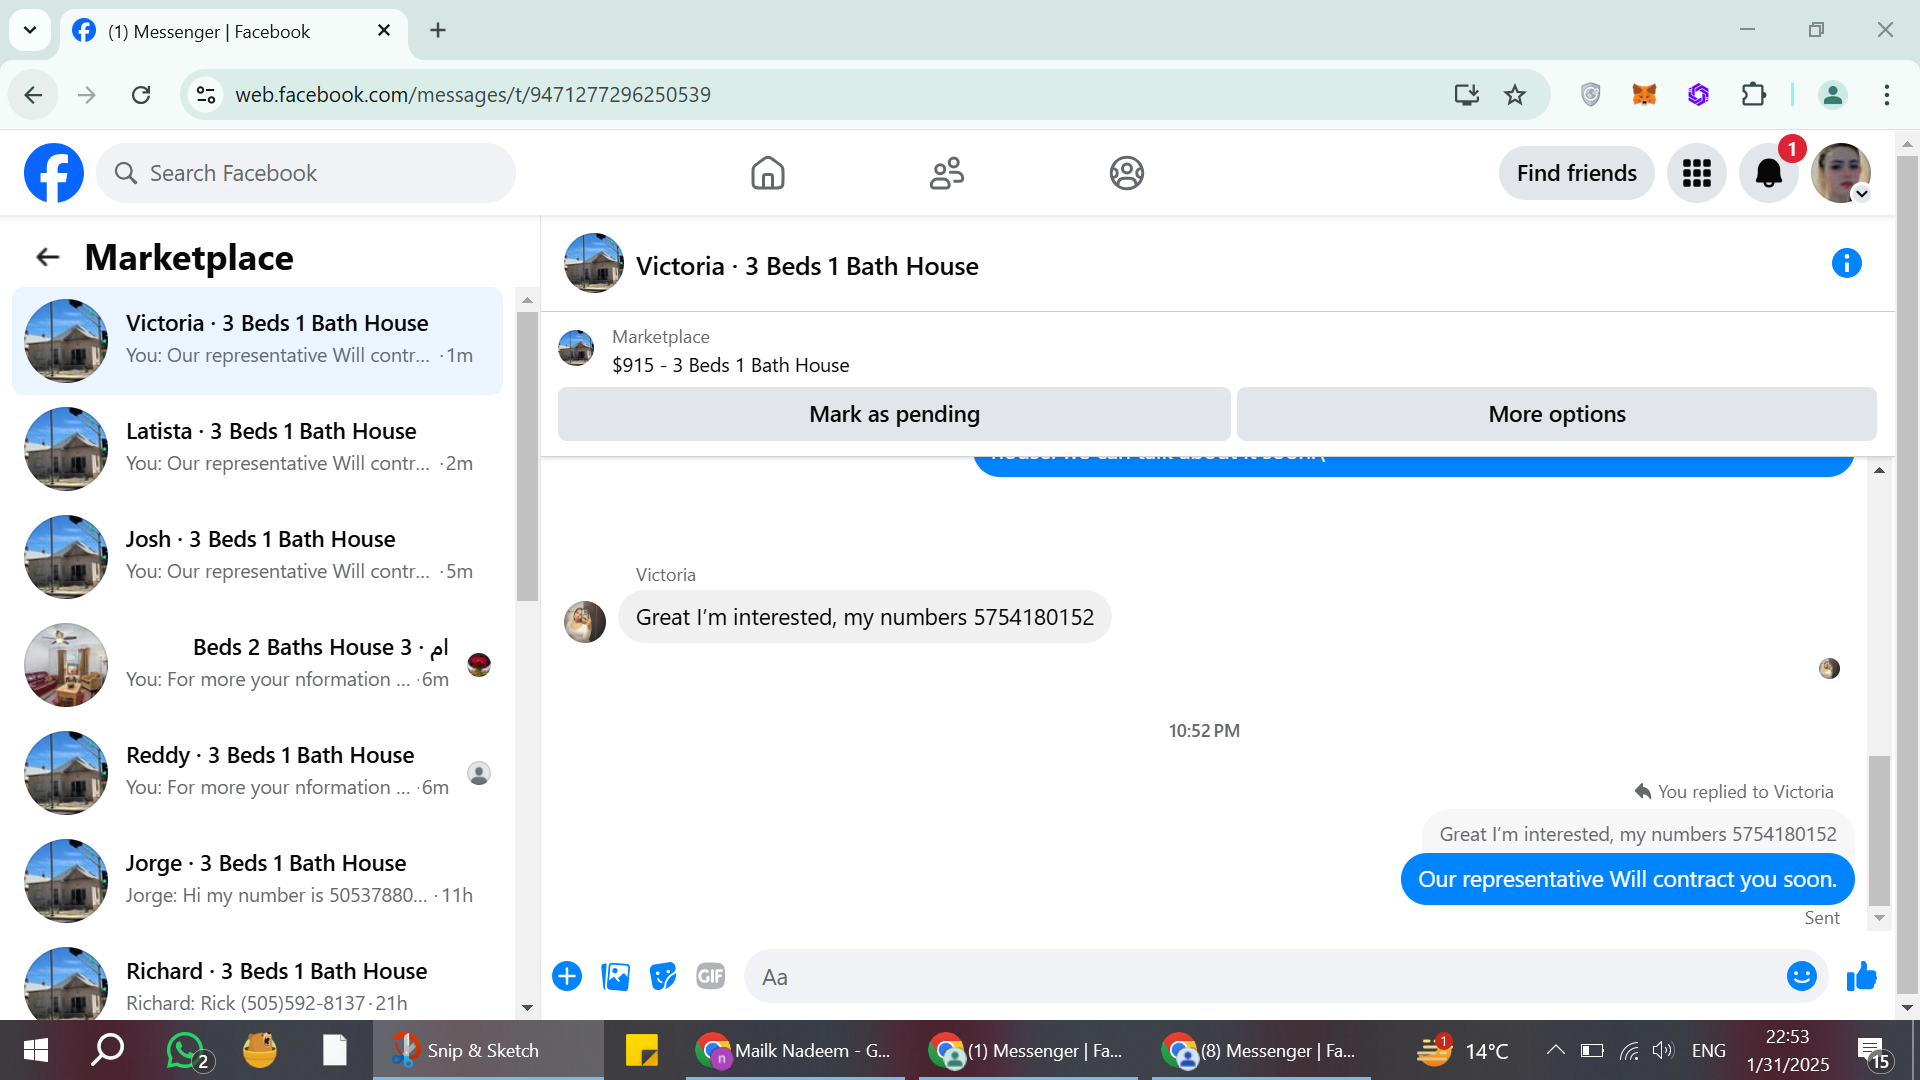Open Sticky Notes from the taskbar

(x=641, y=1050)
